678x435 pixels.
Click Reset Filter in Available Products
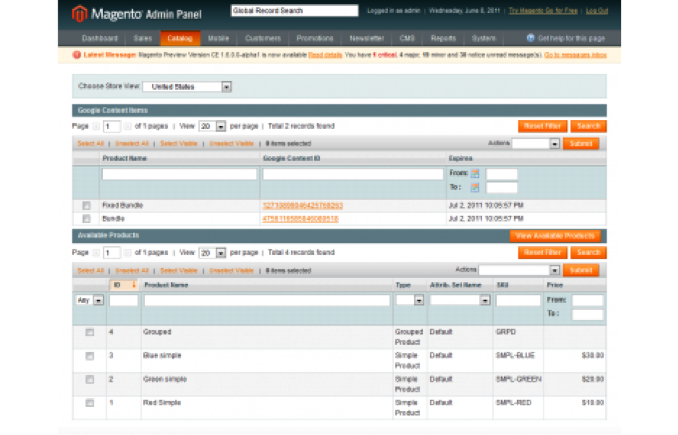pyautogui.click(x=543, y=253)
